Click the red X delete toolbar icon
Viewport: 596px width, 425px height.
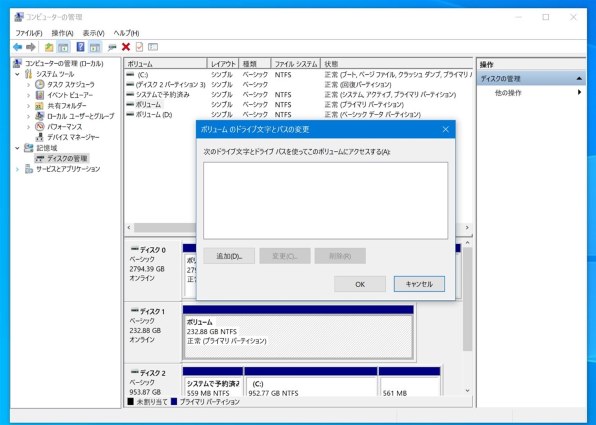coord(126,47)
